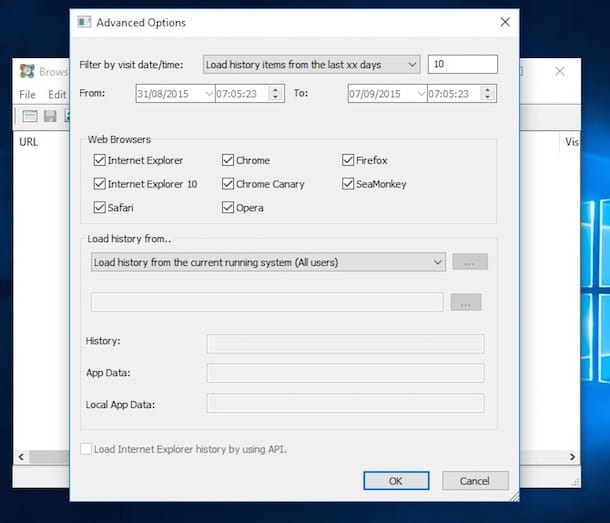Click the BrowsingHistoryView app icon in background window

pos(27,71)
